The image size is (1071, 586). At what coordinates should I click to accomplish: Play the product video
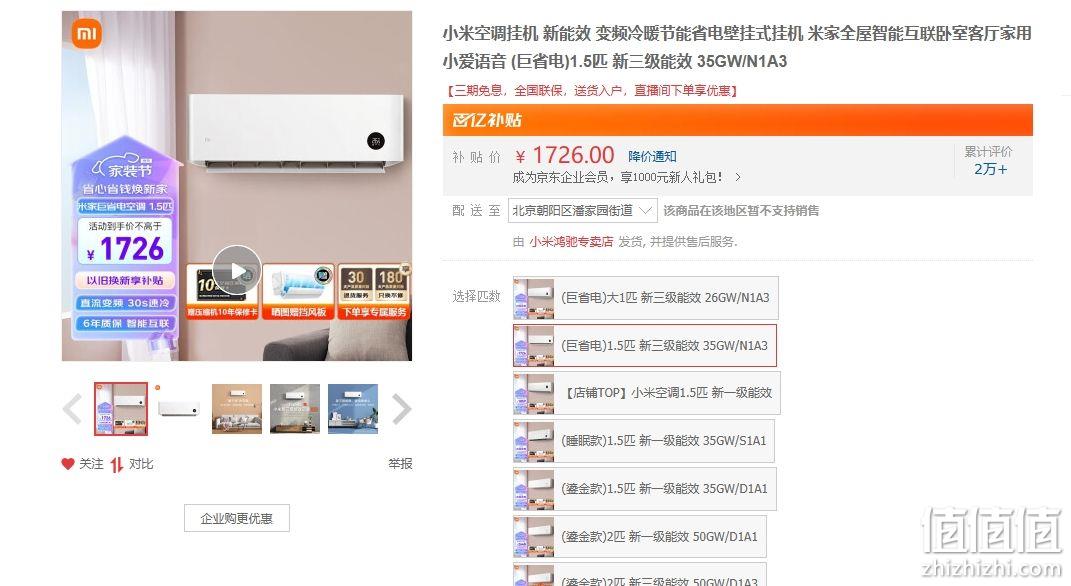(x=236, y=270)
